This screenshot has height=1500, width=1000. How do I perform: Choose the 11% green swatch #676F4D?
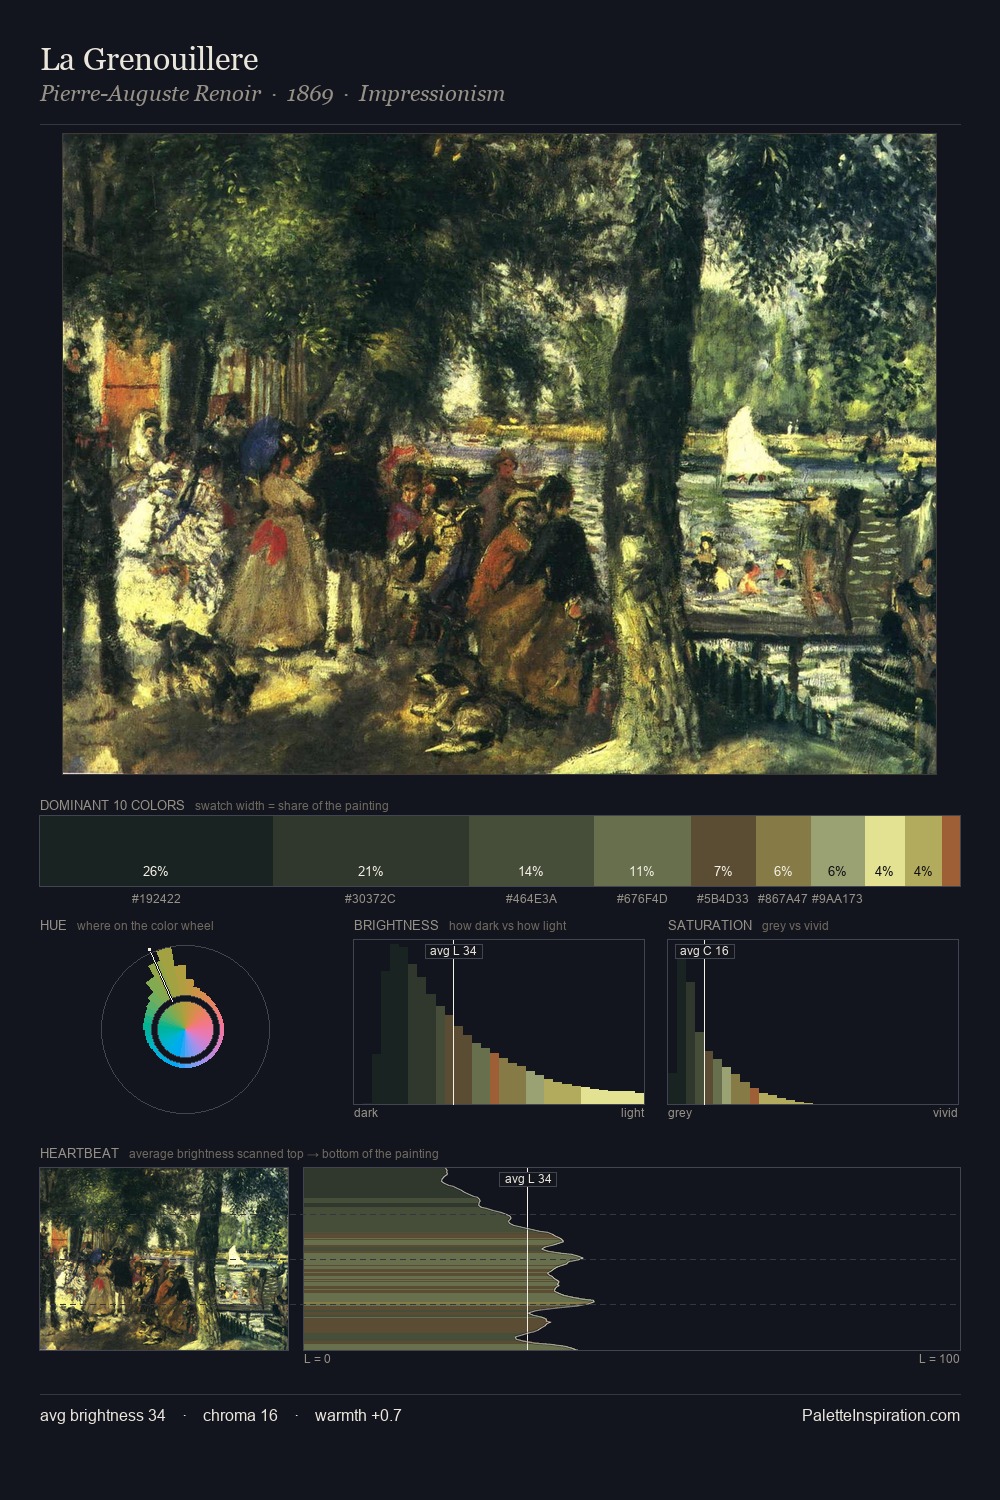coord(642,851)
